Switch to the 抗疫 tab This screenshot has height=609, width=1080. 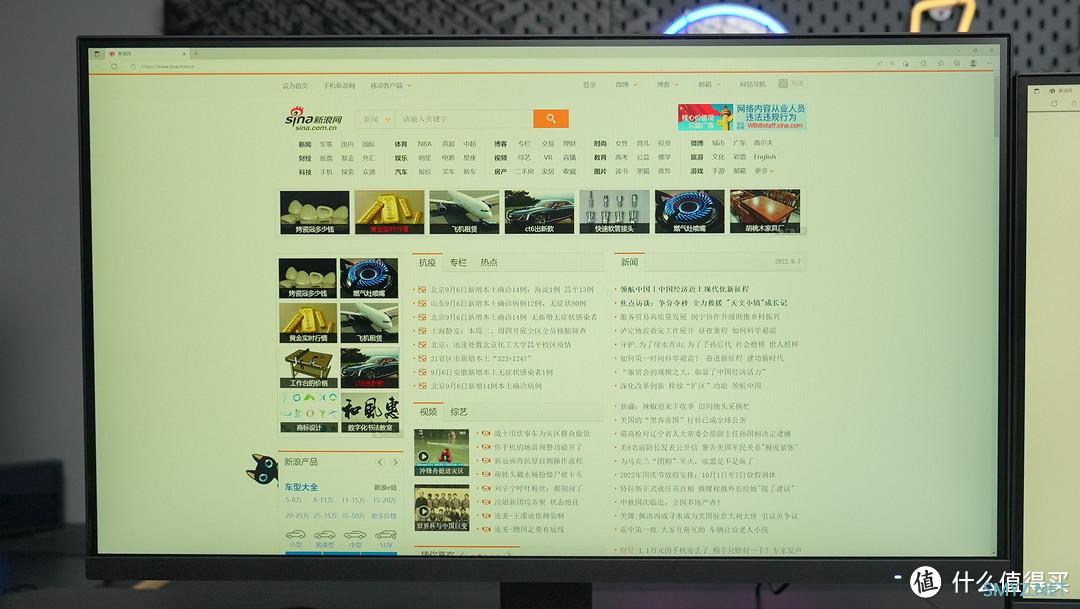(427, 262)
